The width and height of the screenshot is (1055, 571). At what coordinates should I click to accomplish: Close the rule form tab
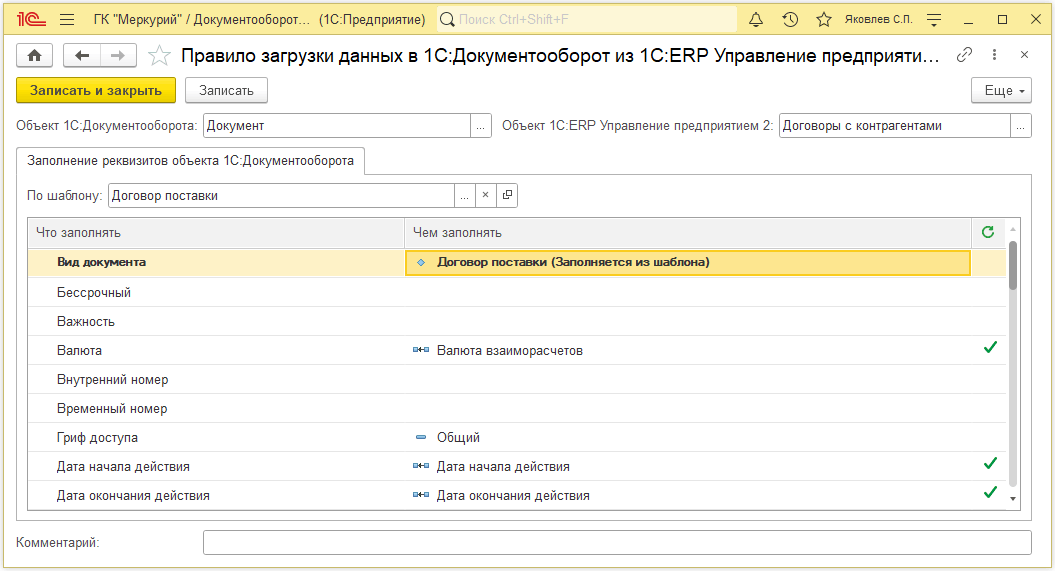click(1024, 54)
